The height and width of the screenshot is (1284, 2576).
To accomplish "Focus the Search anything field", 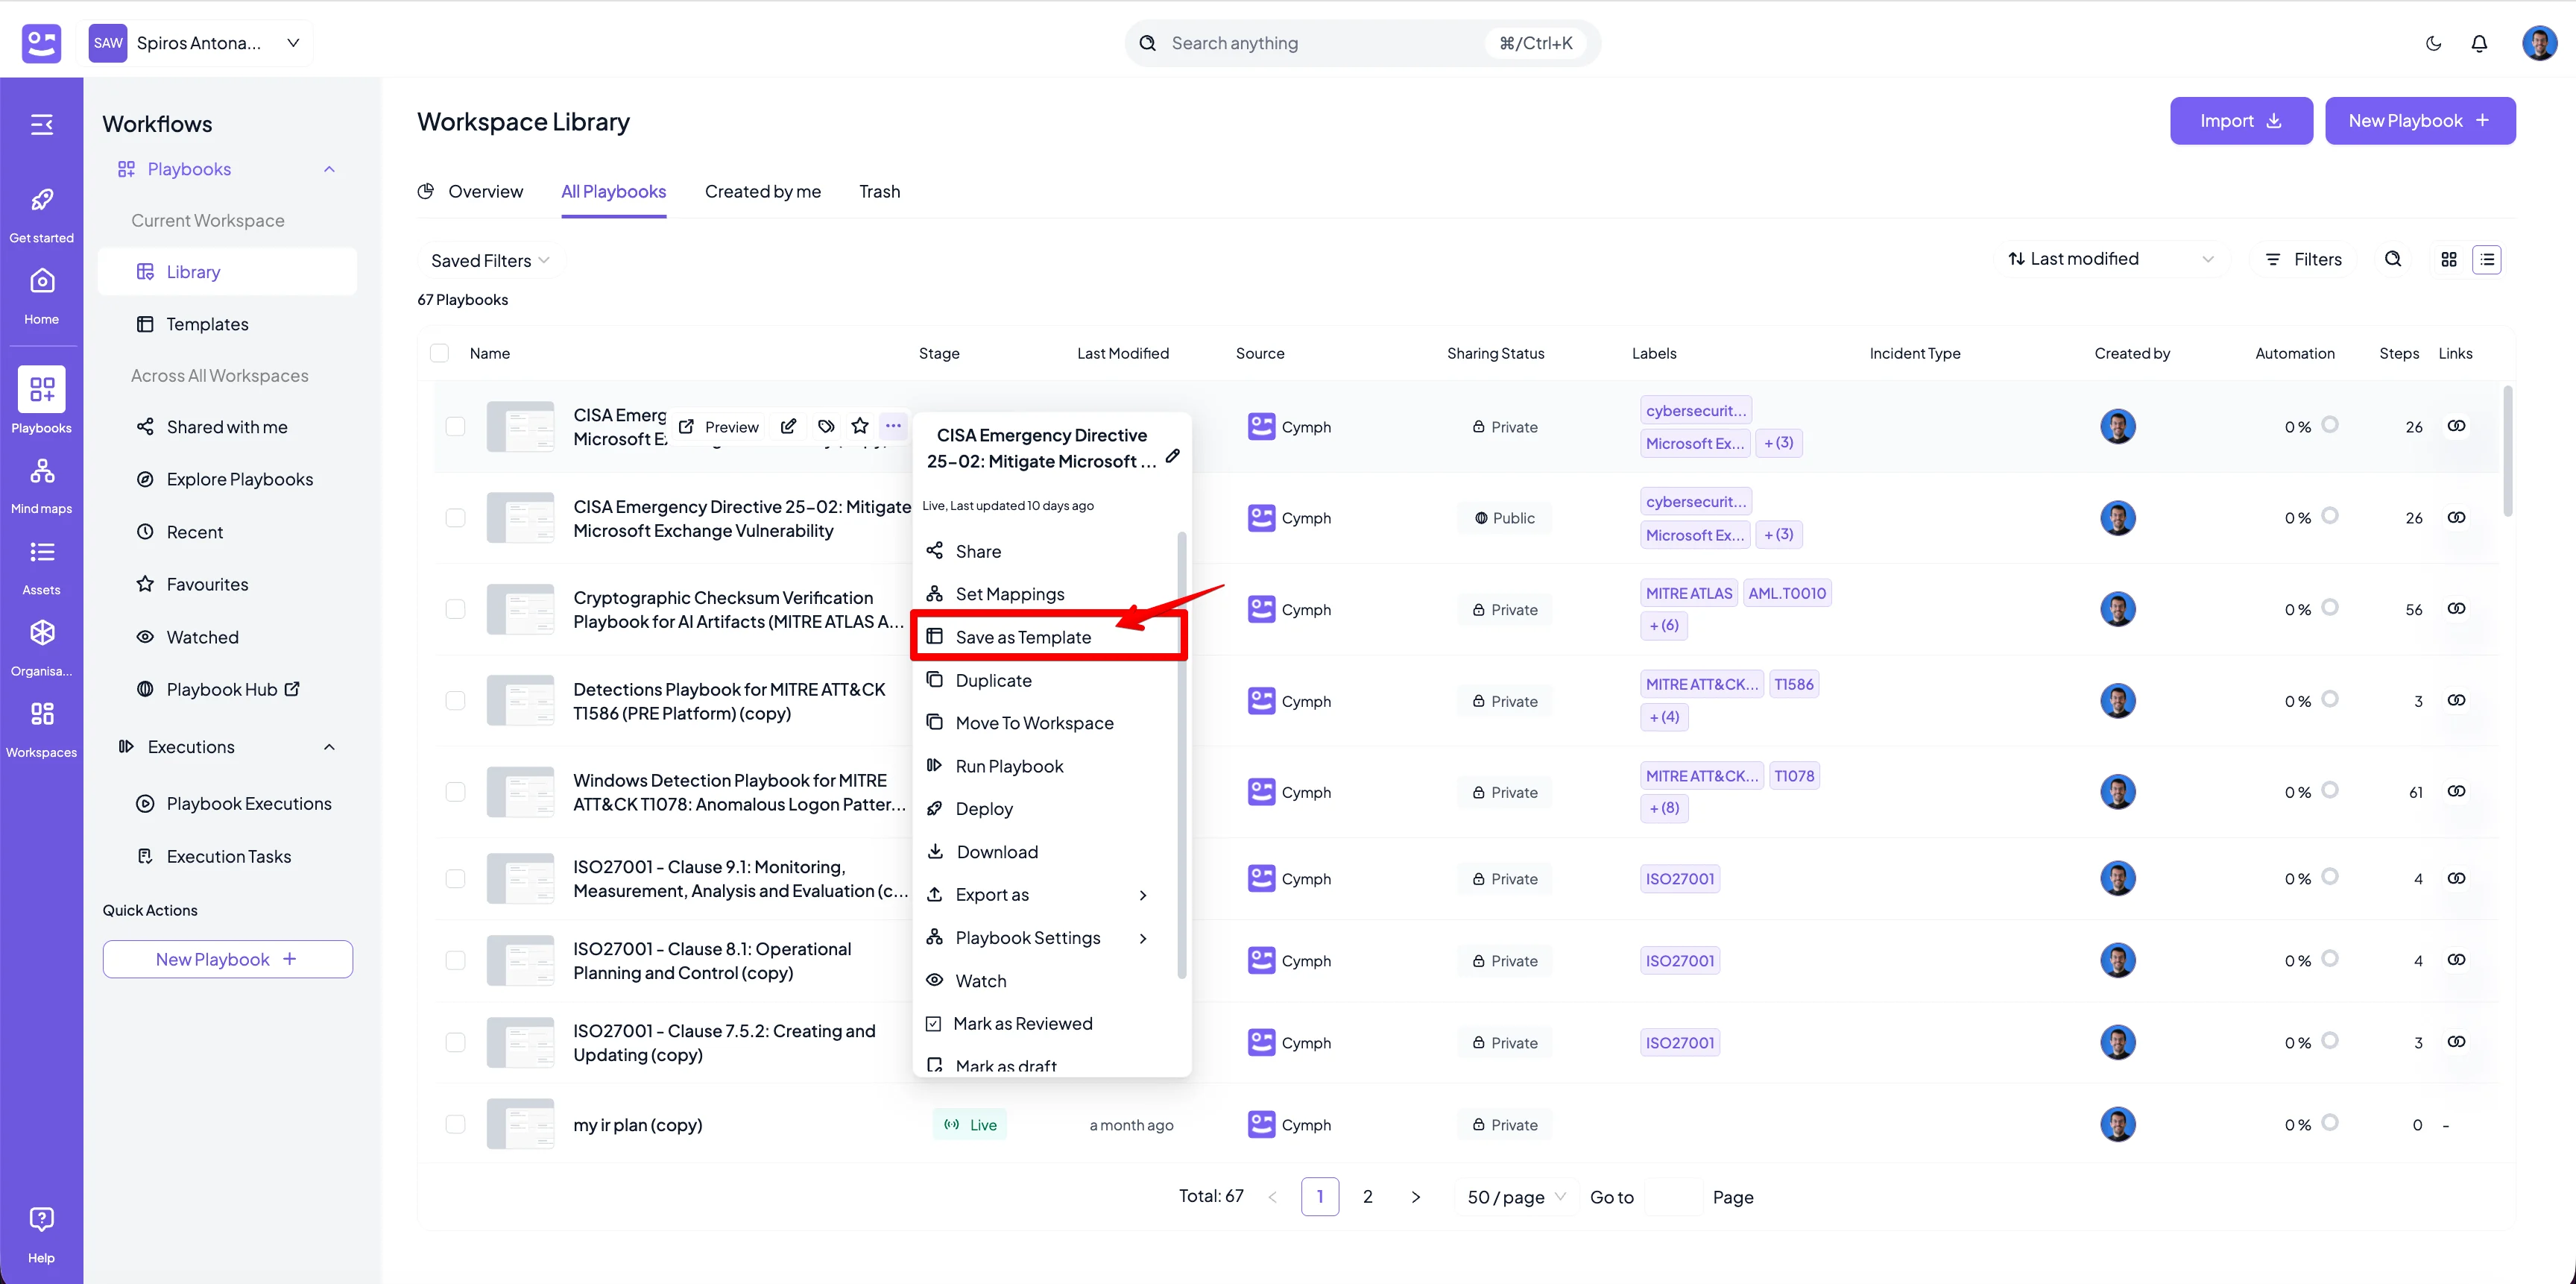I will [x=1363, y=43].
